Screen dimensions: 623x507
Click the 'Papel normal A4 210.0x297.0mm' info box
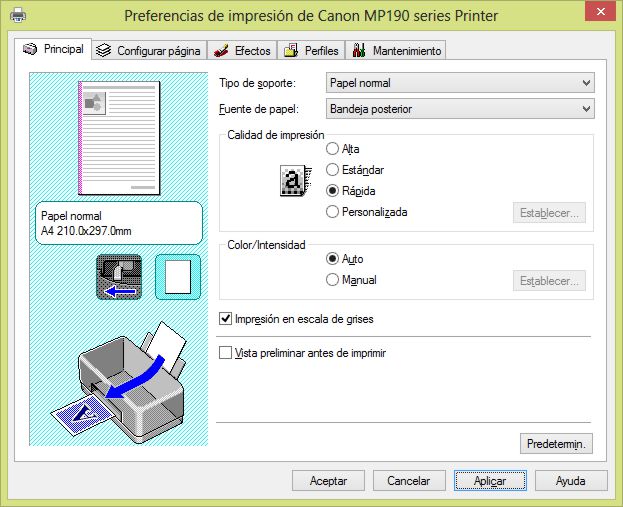pyautogui.click(x=119, y=223)
